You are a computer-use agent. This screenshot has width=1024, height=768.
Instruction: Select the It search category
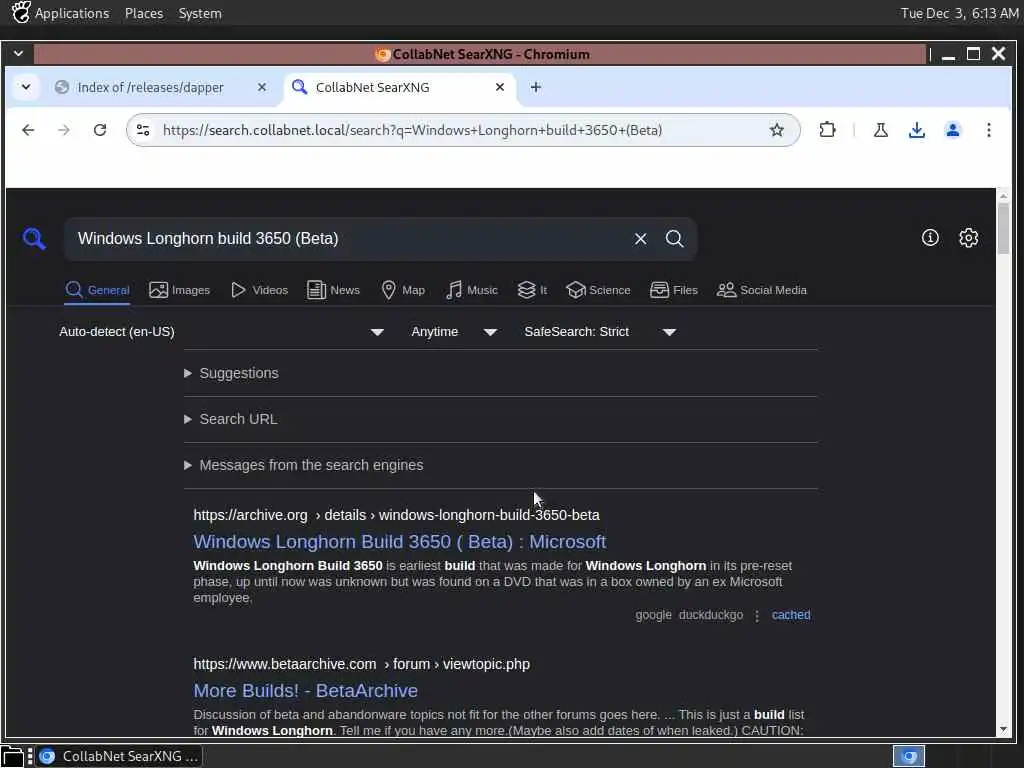[x=532, y=290]
